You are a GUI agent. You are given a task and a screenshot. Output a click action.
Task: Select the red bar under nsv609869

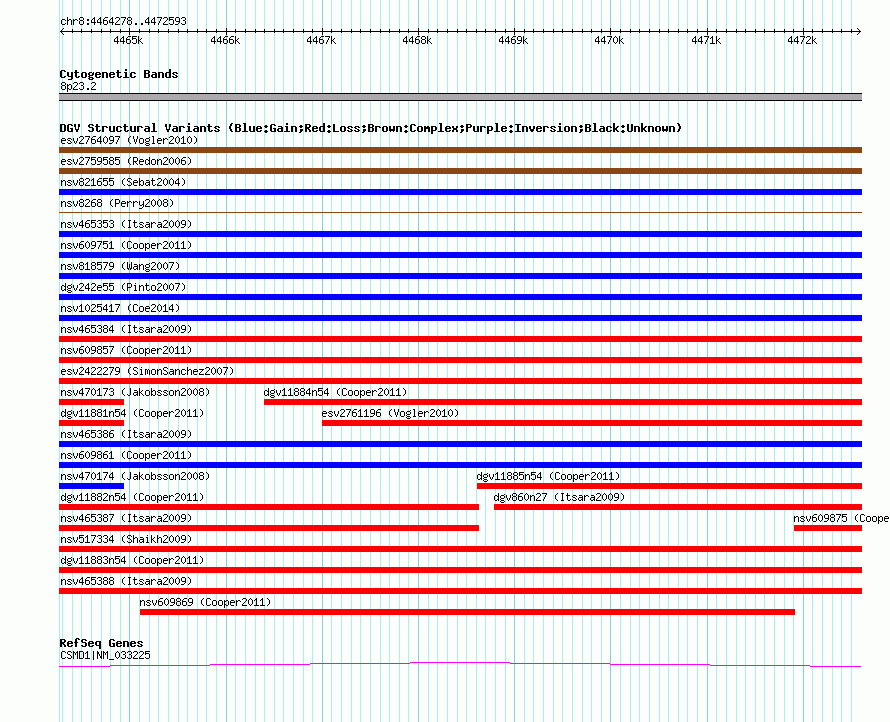click(x=467, y=612)
